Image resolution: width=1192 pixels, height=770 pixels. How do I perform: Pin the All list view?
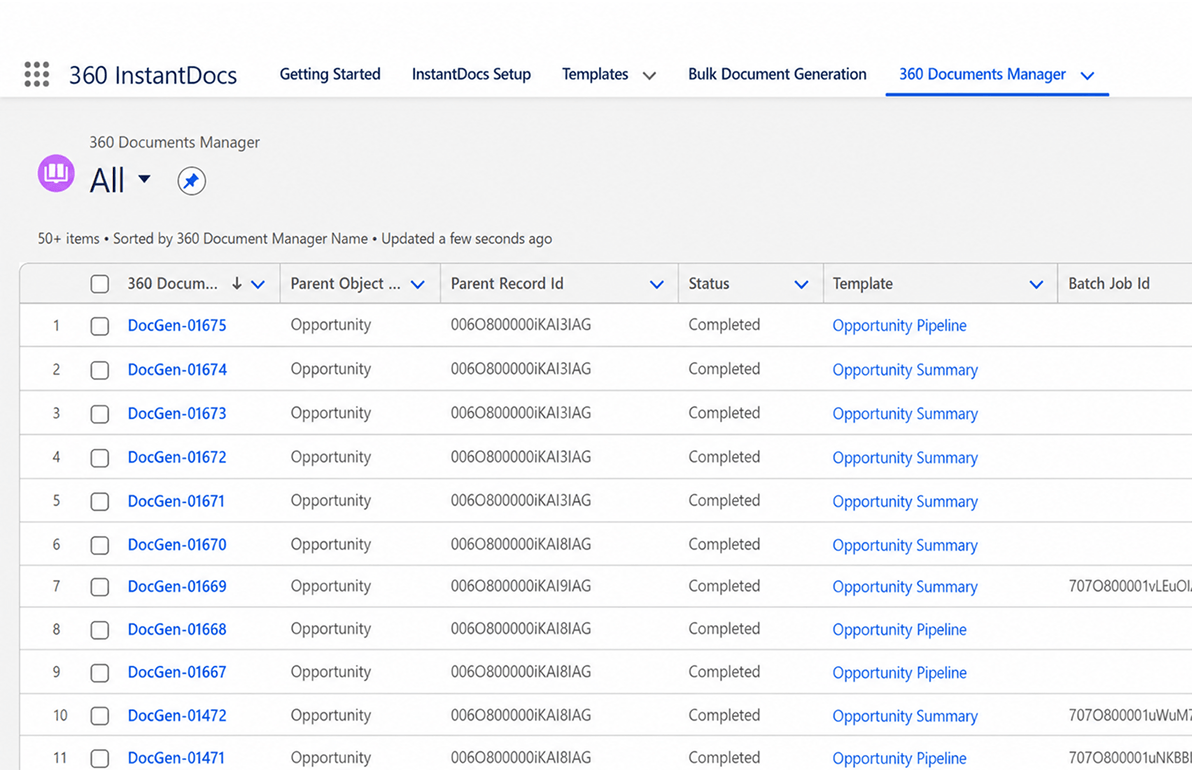[192, 181]
